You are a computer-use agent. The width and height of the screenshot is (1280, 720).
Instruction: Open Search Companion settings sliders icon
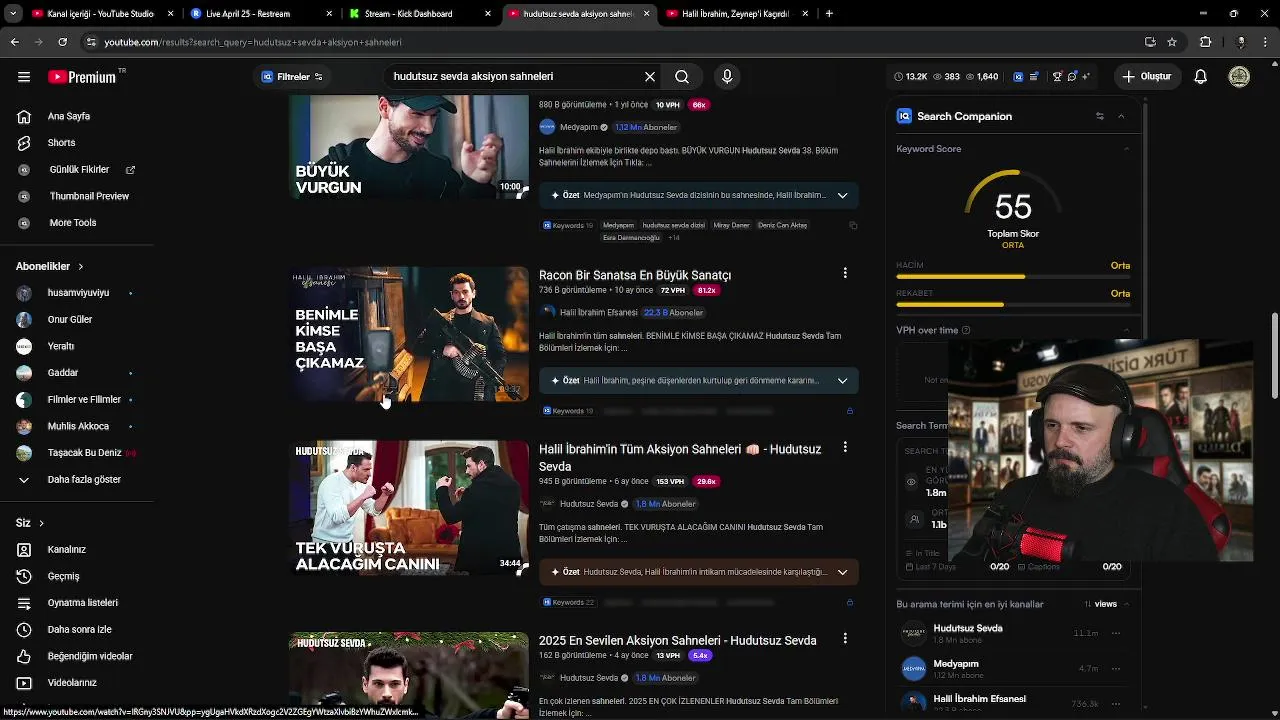click(1100, 116)
